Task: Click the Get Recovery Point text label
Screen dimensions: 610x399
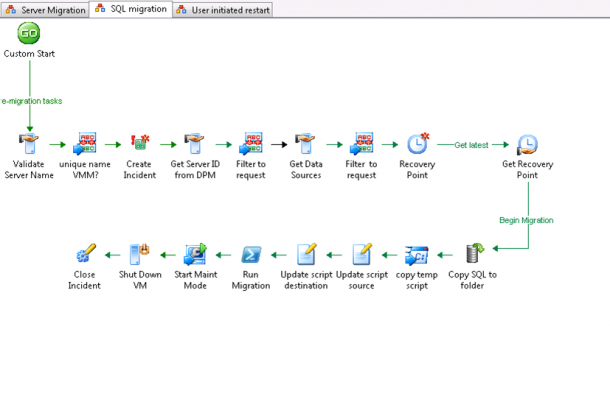Action: click(527, 170)
